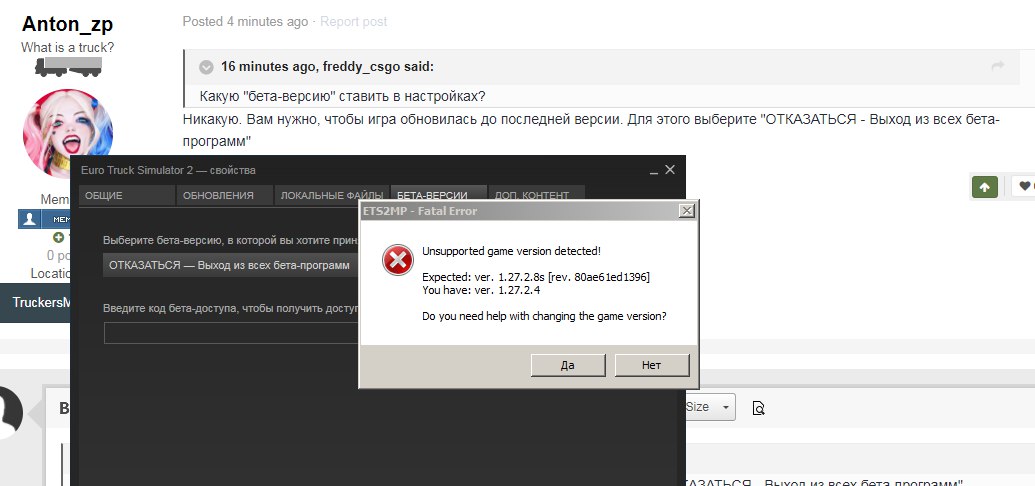Click the '16 minutes ago, freddy_csgo said' quote header
Image resolution: width=1035 pixels, height=486 pixels.
pos(327,67)
